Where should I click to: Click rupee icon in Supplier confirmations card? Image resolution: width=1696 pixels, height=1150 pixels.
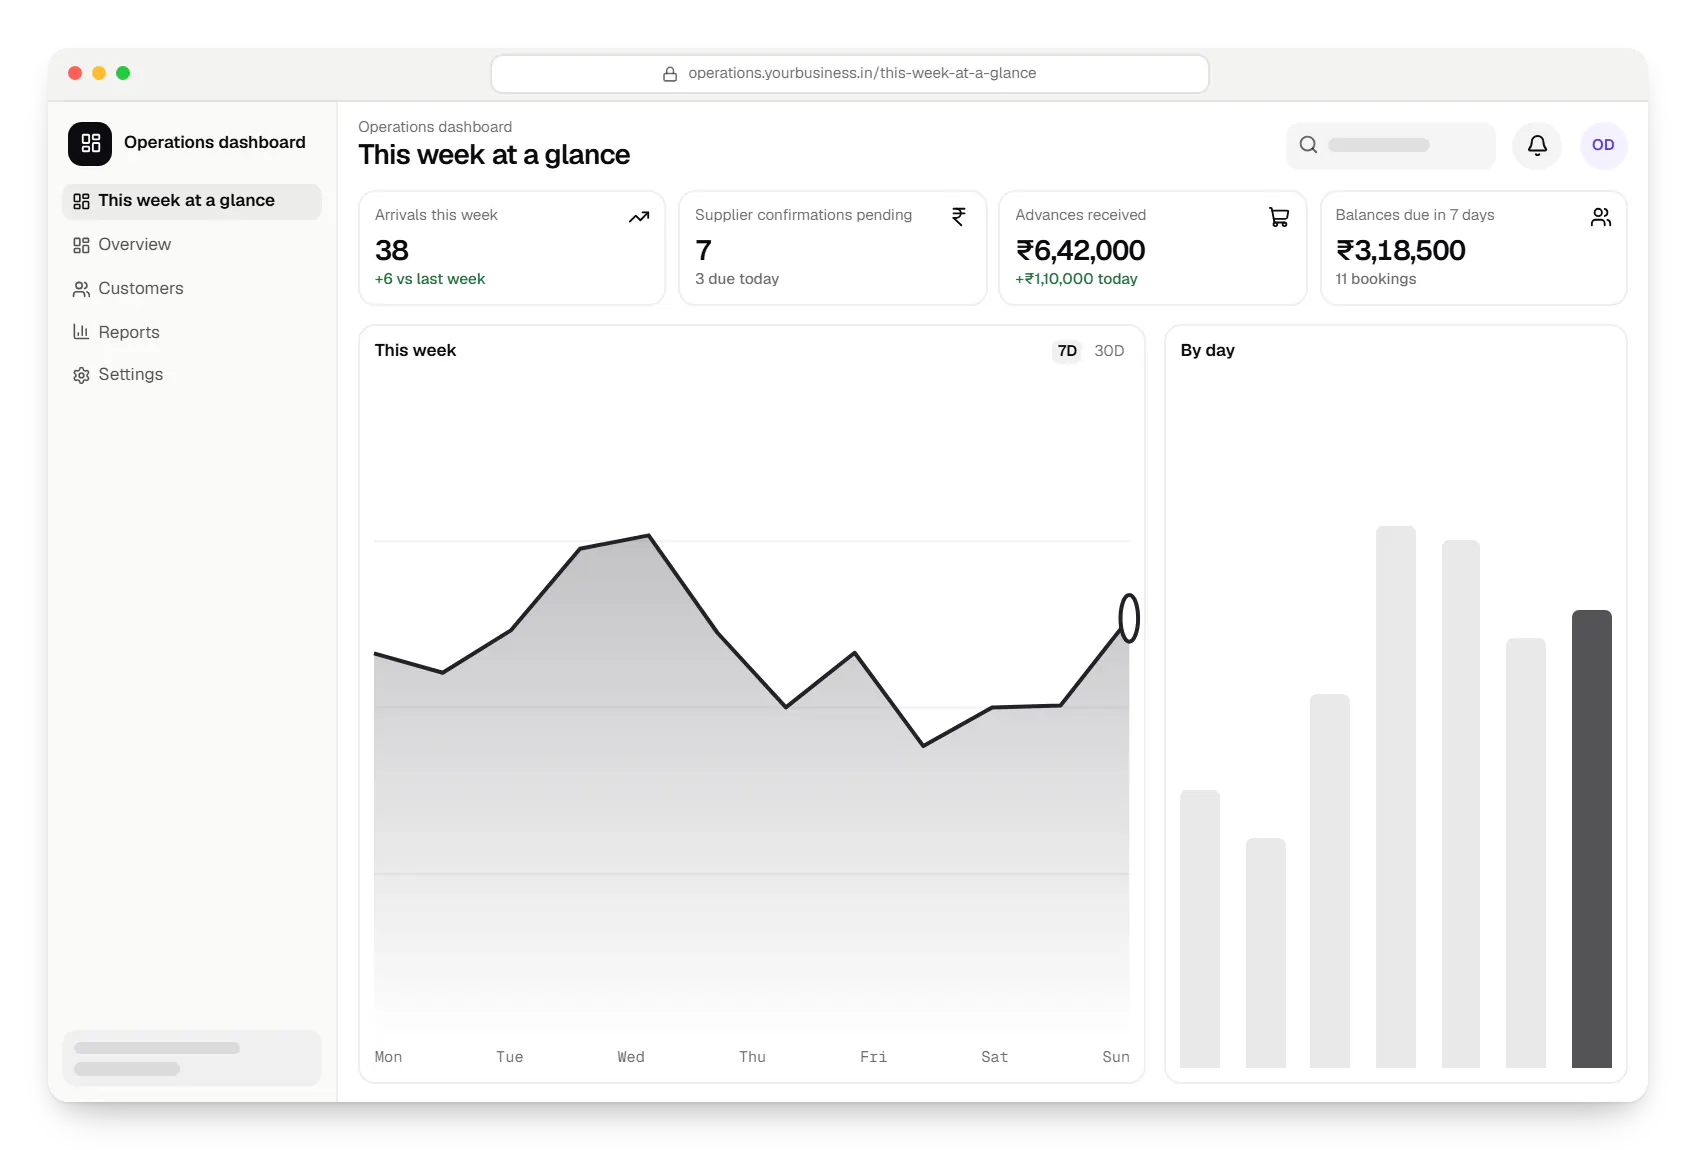[x=959, y=217]
